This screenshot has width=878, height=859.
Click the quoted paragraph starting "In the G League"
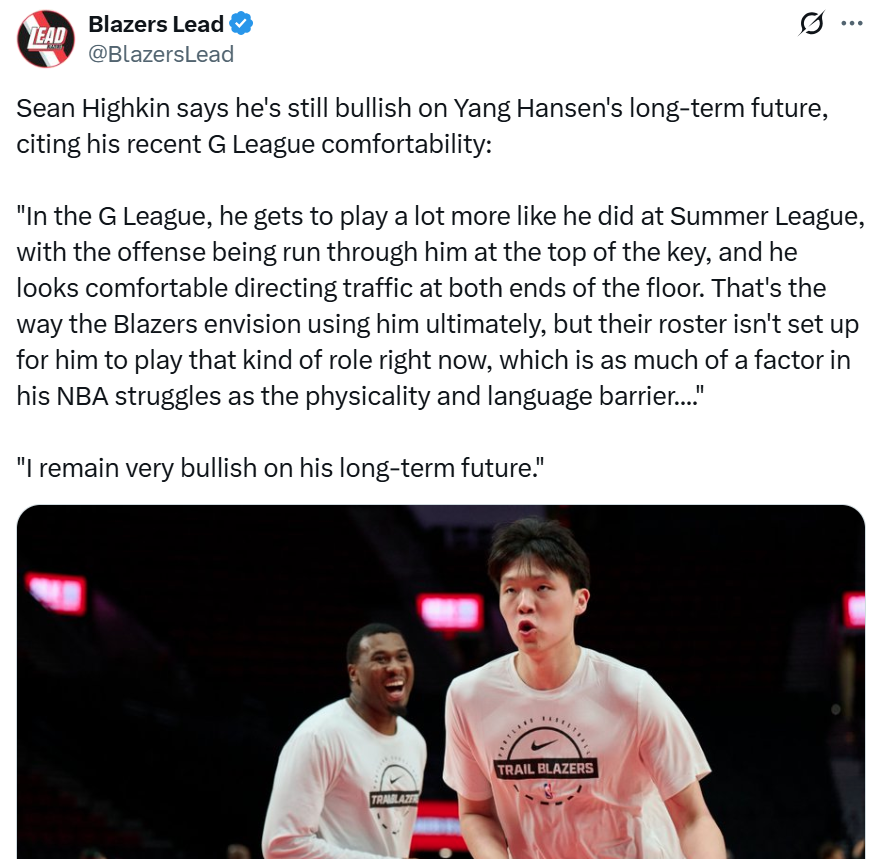[440, 306]
